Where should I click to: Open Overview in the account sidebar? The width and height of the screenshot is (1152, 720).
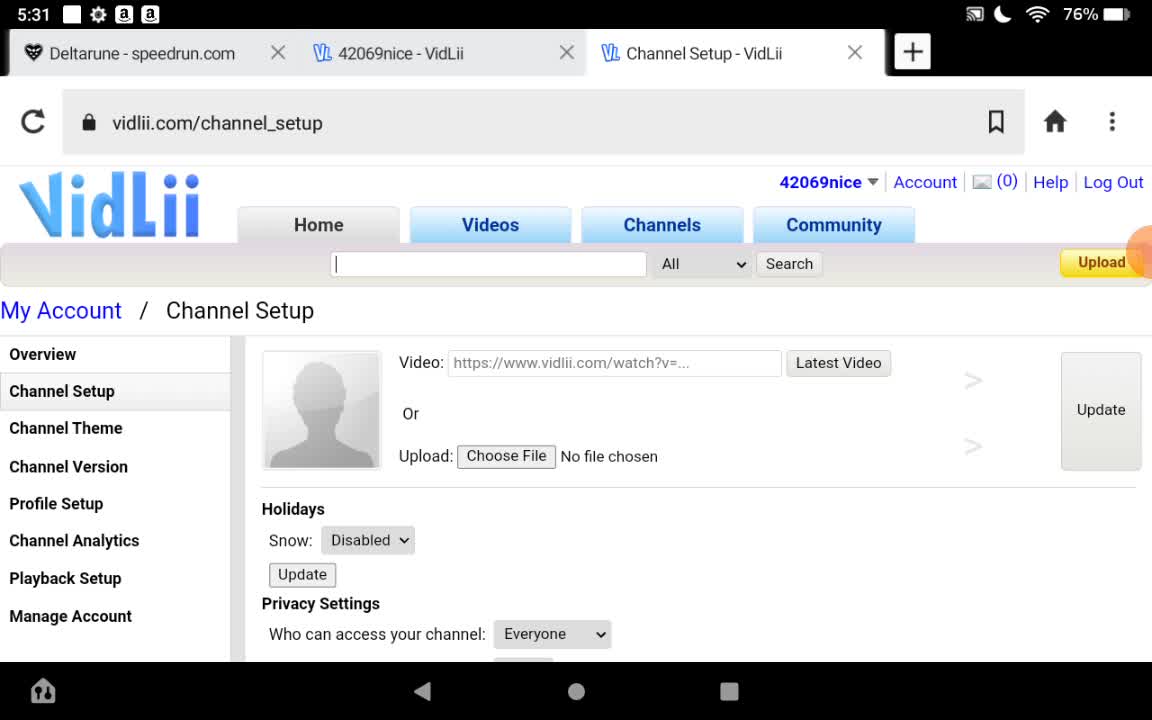tap(43, 354)
